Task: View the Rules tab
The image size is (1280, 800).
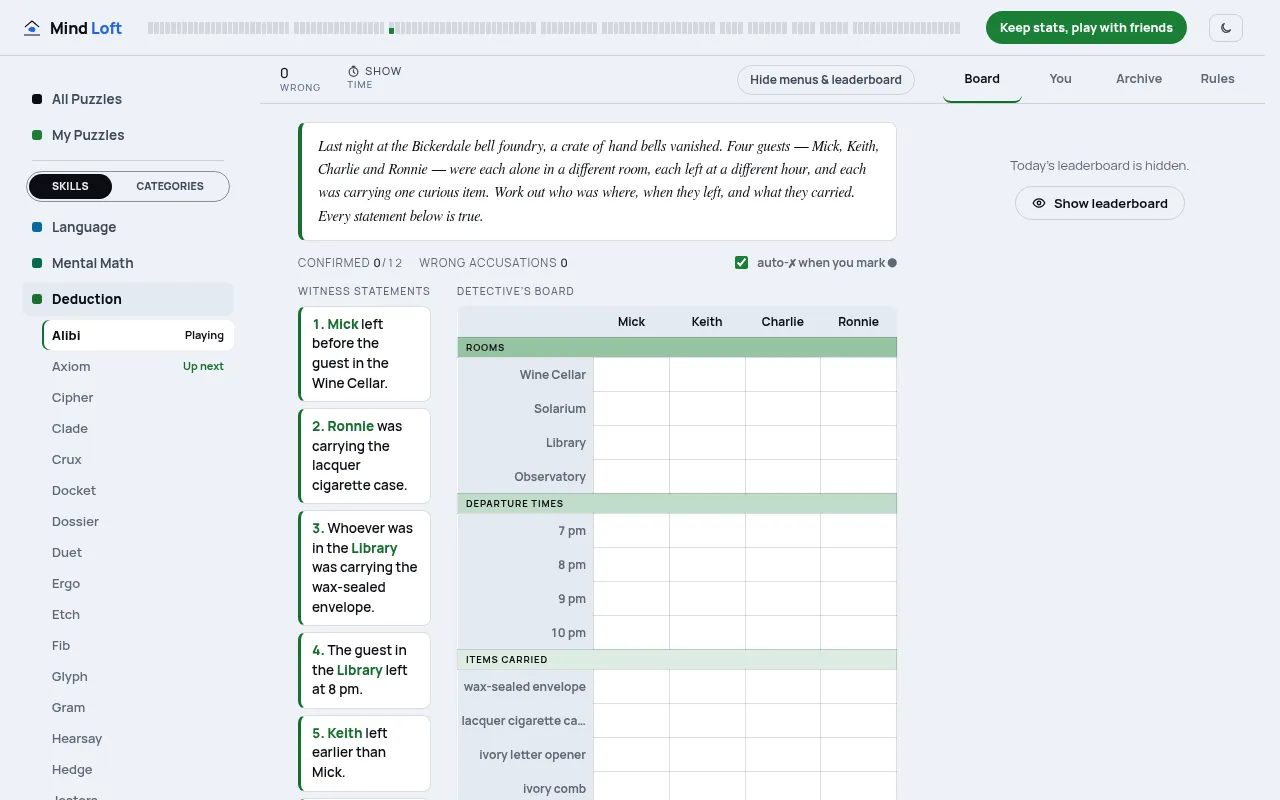Action: tap(1218, 79)
